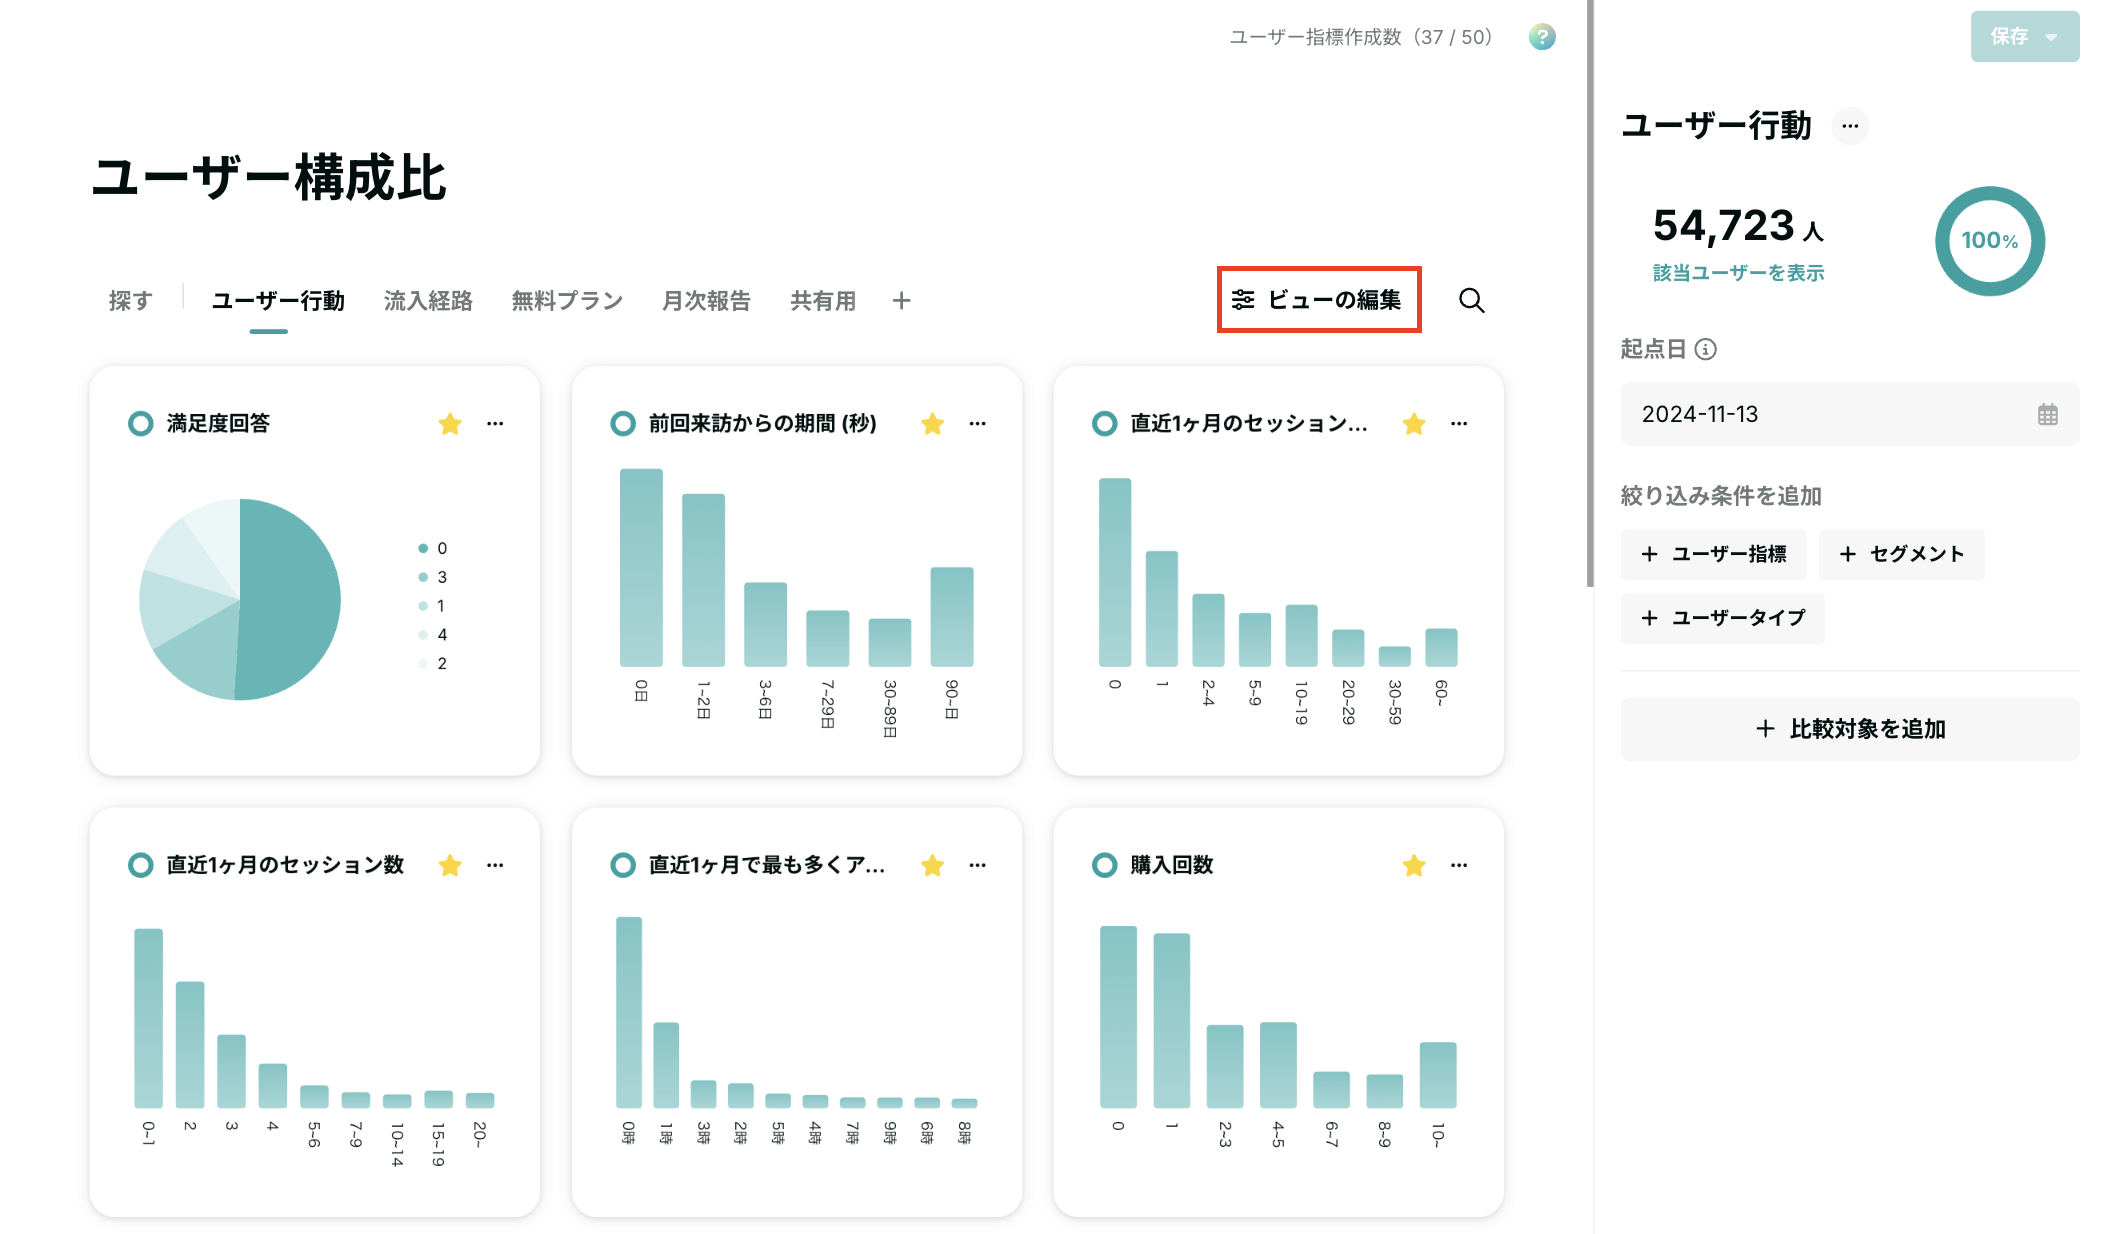Select circle on 直近1ヶ月のセッション… card
The width and height of the screenshot is (2104, 1234).
point(1104,424)
